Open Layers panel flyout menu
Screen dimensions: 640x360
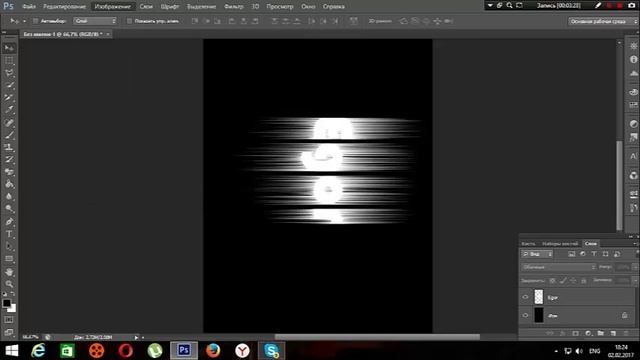click(x=636, y=244)
